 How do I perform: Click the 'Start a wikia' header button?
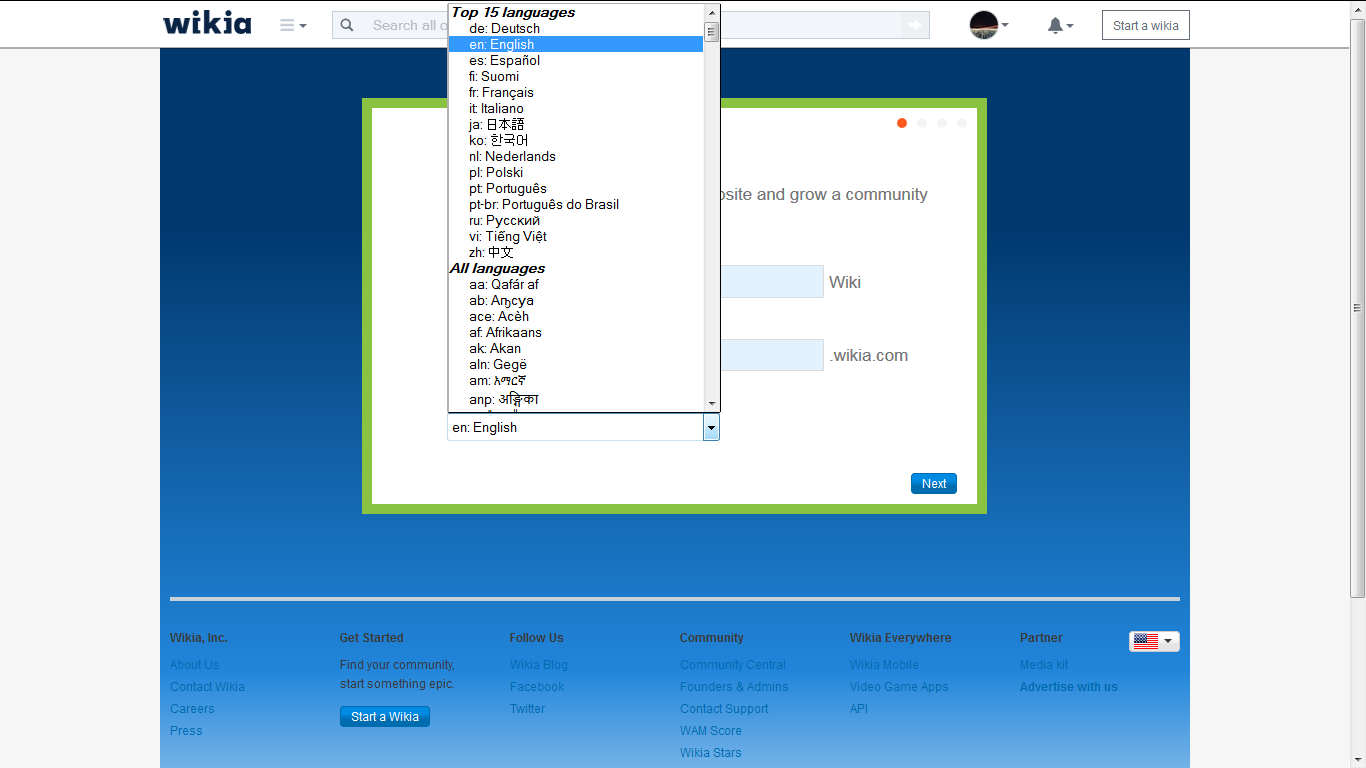(1145, 25)
